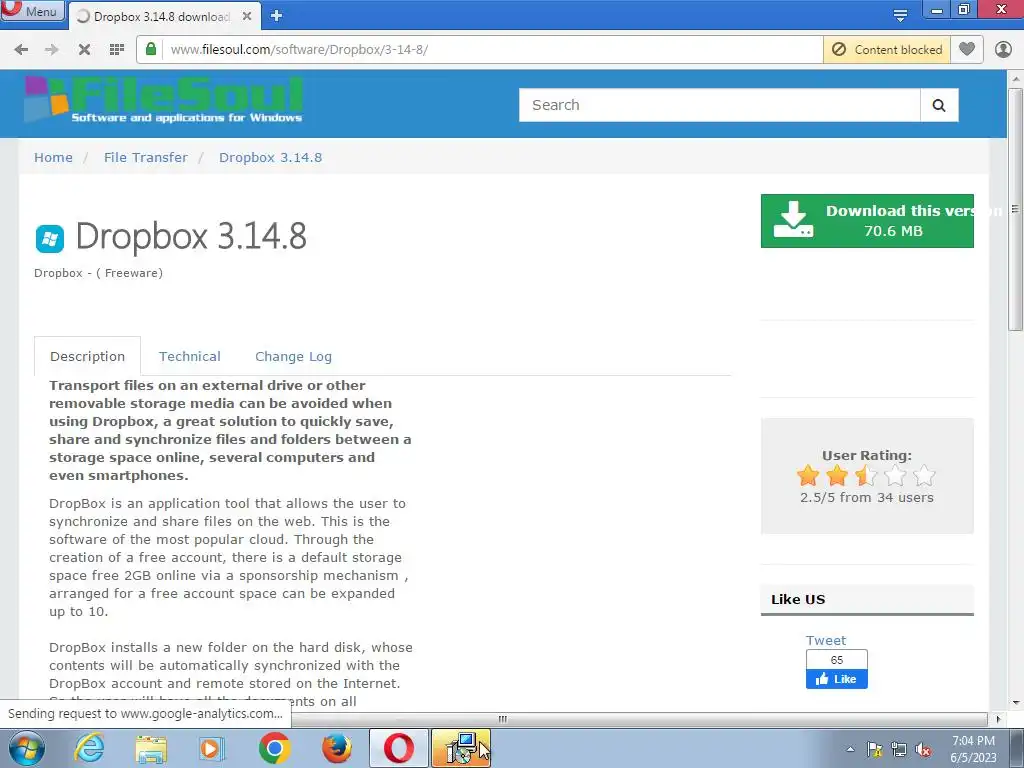The height and width of the screenshot is (768, 1024).
Task: Open Google Chrome from taskbar
Action: point(274,748)
